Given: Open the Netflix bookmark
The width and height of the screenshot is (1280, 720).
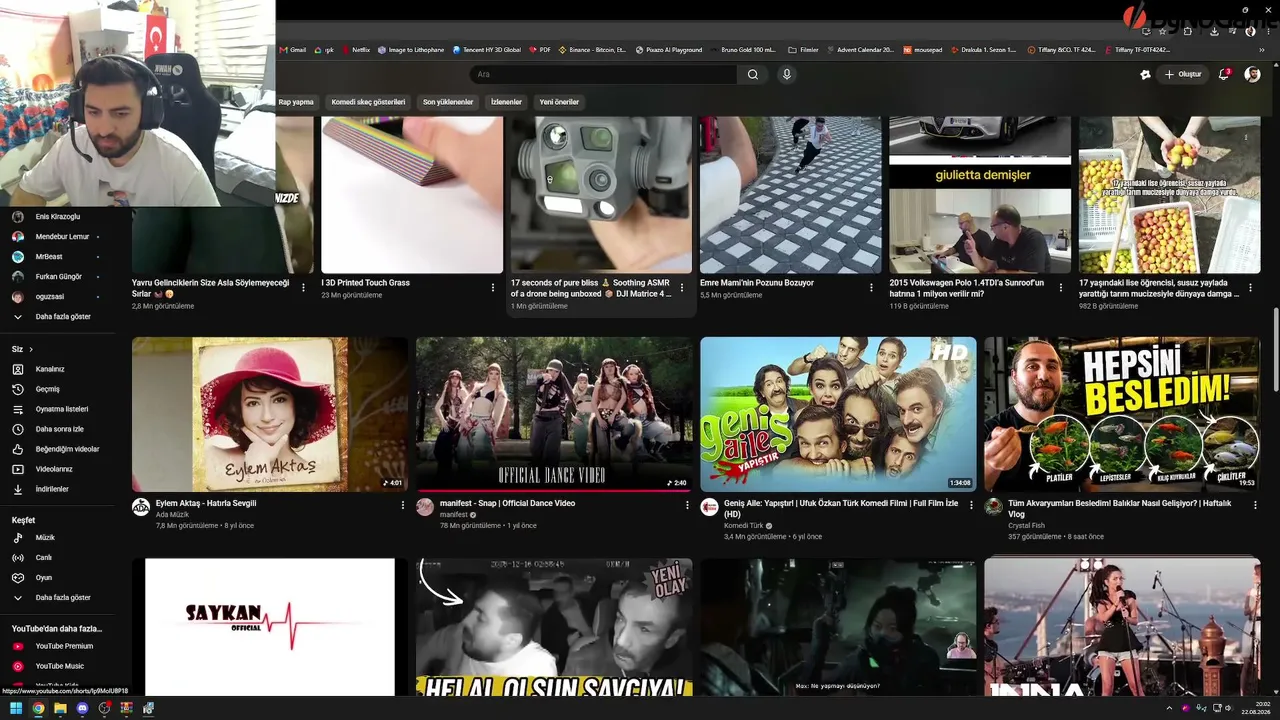Looking at the screenshot, I should (356, 49).
